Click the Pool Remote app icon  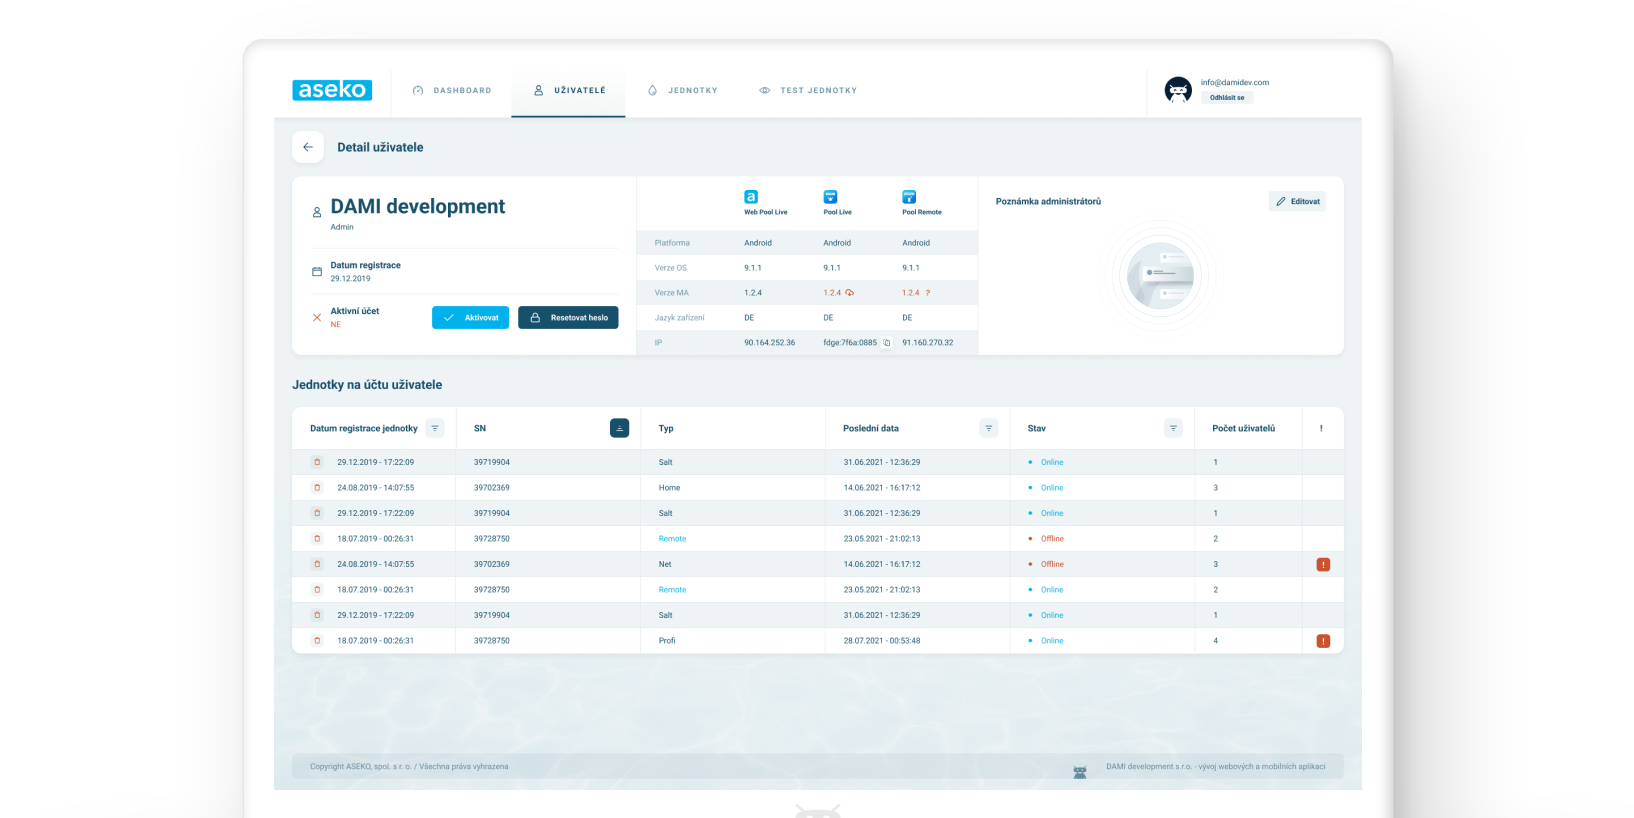click(909, 197)
